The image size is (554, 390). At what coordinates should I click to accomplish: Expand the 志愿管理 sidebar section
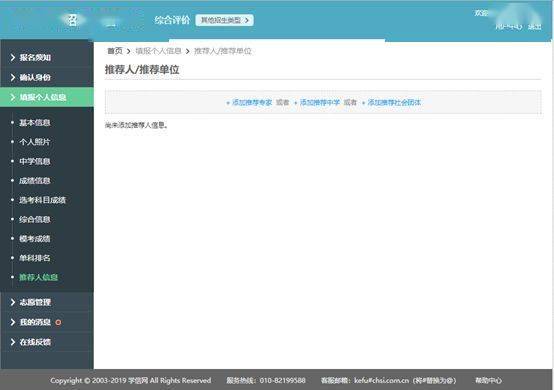click(47, 302)
